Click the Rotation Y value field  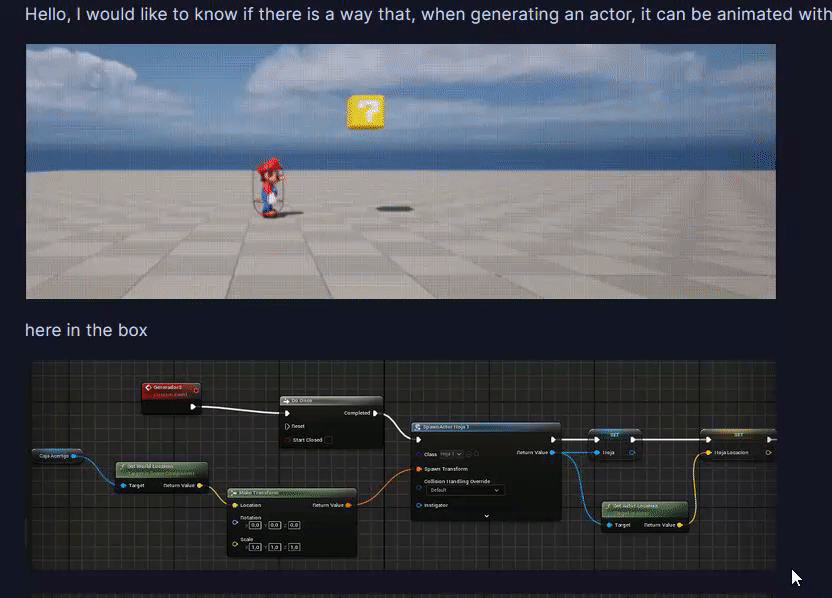274,525
